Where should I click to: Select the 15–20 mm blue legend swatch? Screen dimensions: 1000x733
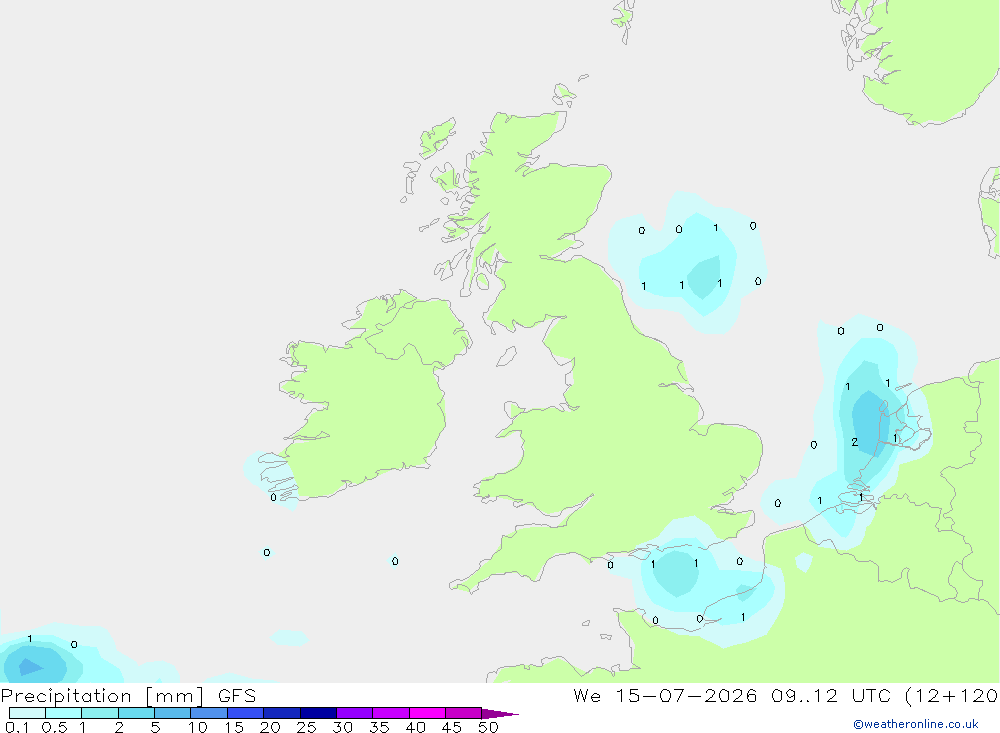pos(246,713)
